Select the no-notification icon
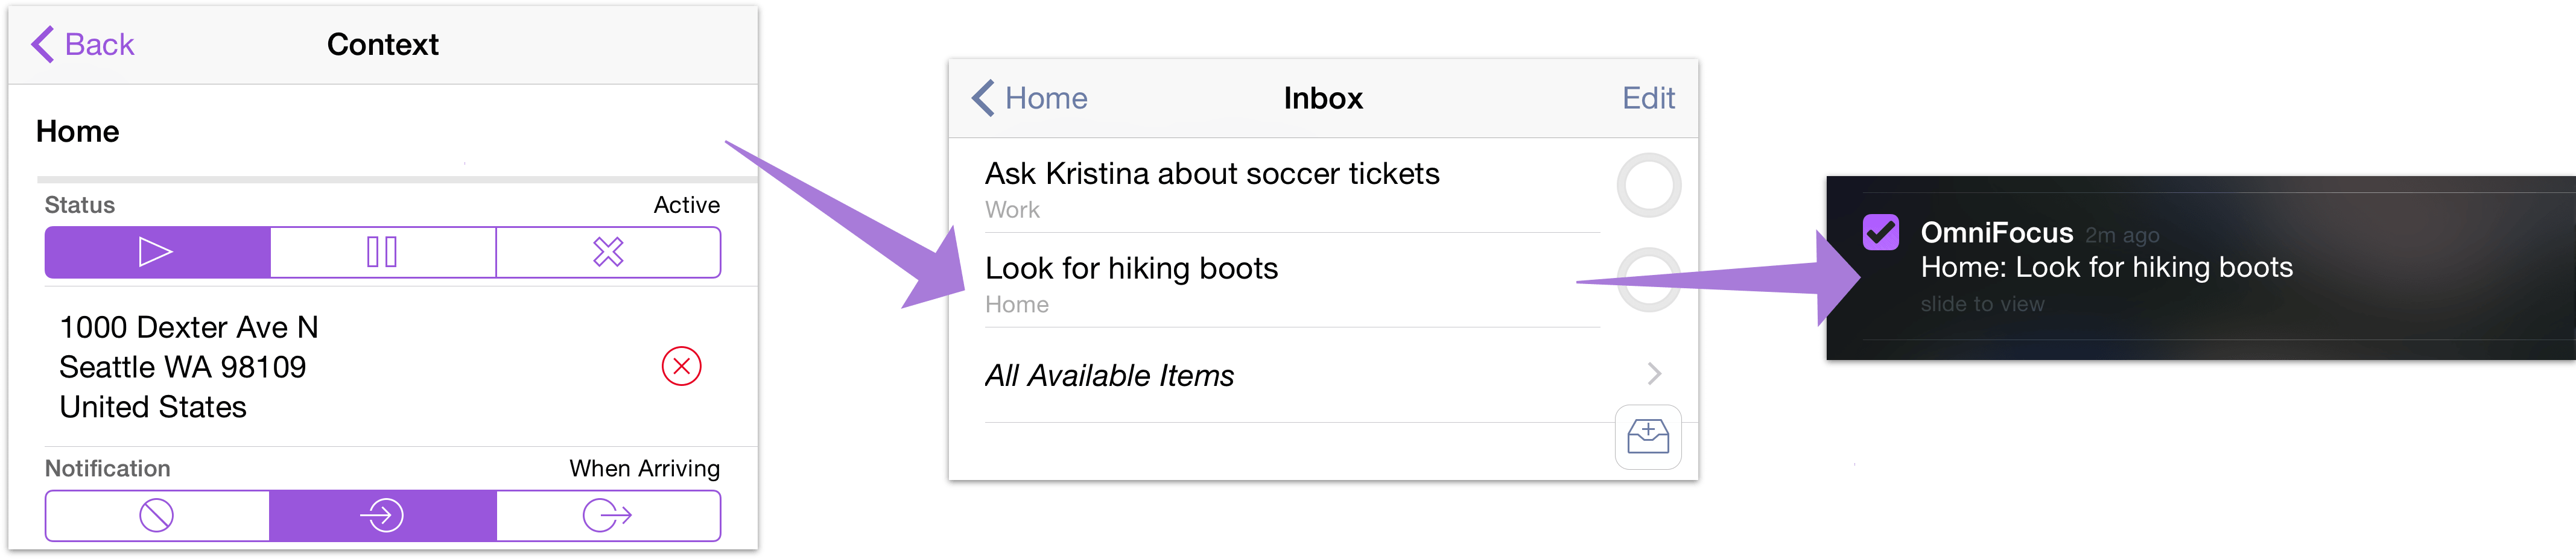This screenshot has width=2576, height=559. (157, 516)
